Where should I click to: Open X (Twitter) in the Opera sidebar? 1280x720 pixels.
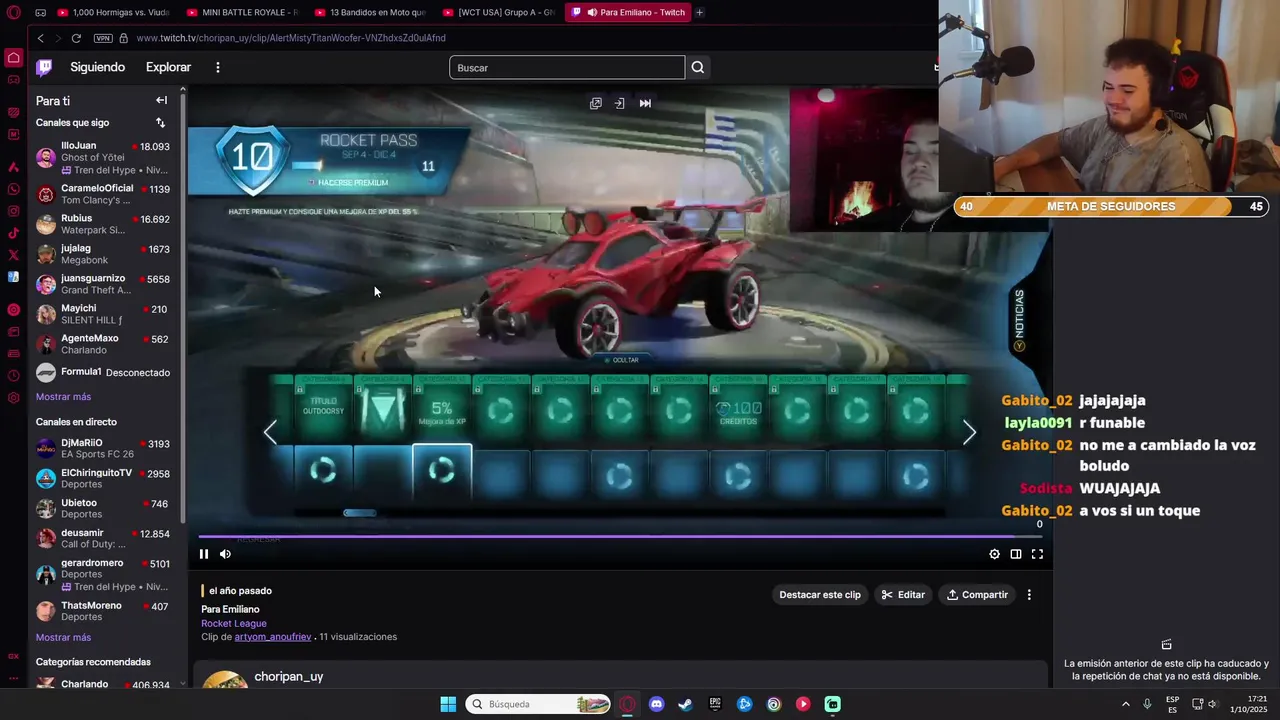point(13,255)
